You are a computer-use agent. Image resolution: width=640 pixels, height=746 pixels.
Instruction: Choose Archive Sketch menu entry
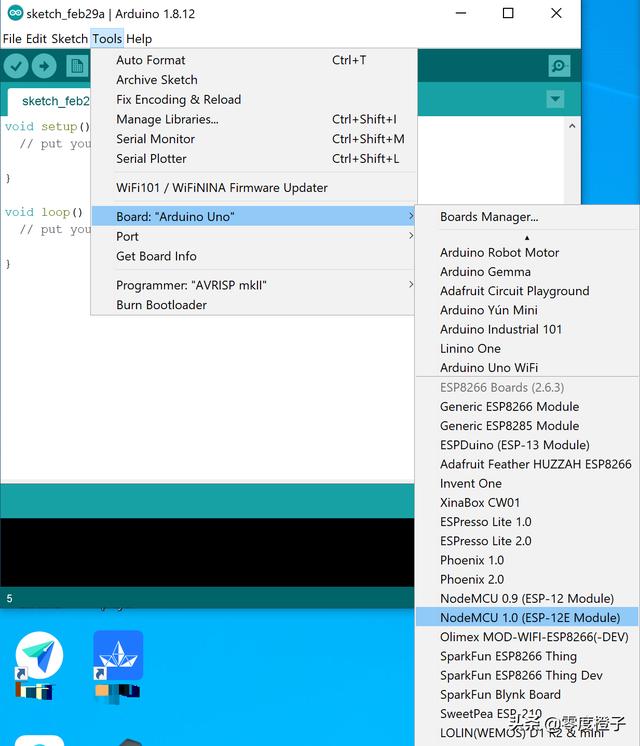pos(254,79)
